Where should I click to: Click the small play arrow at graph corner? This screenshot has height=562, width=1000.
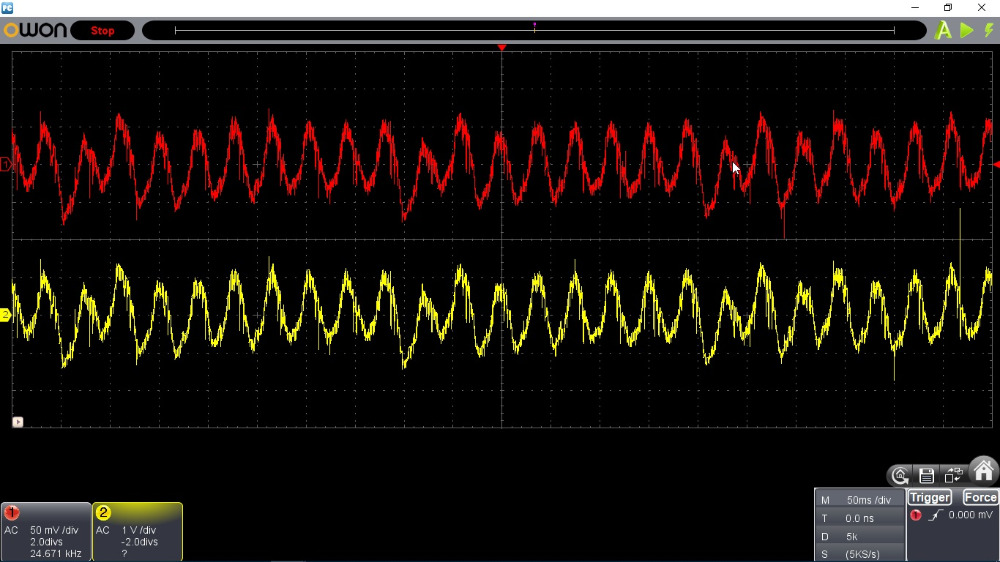[17, 422]
